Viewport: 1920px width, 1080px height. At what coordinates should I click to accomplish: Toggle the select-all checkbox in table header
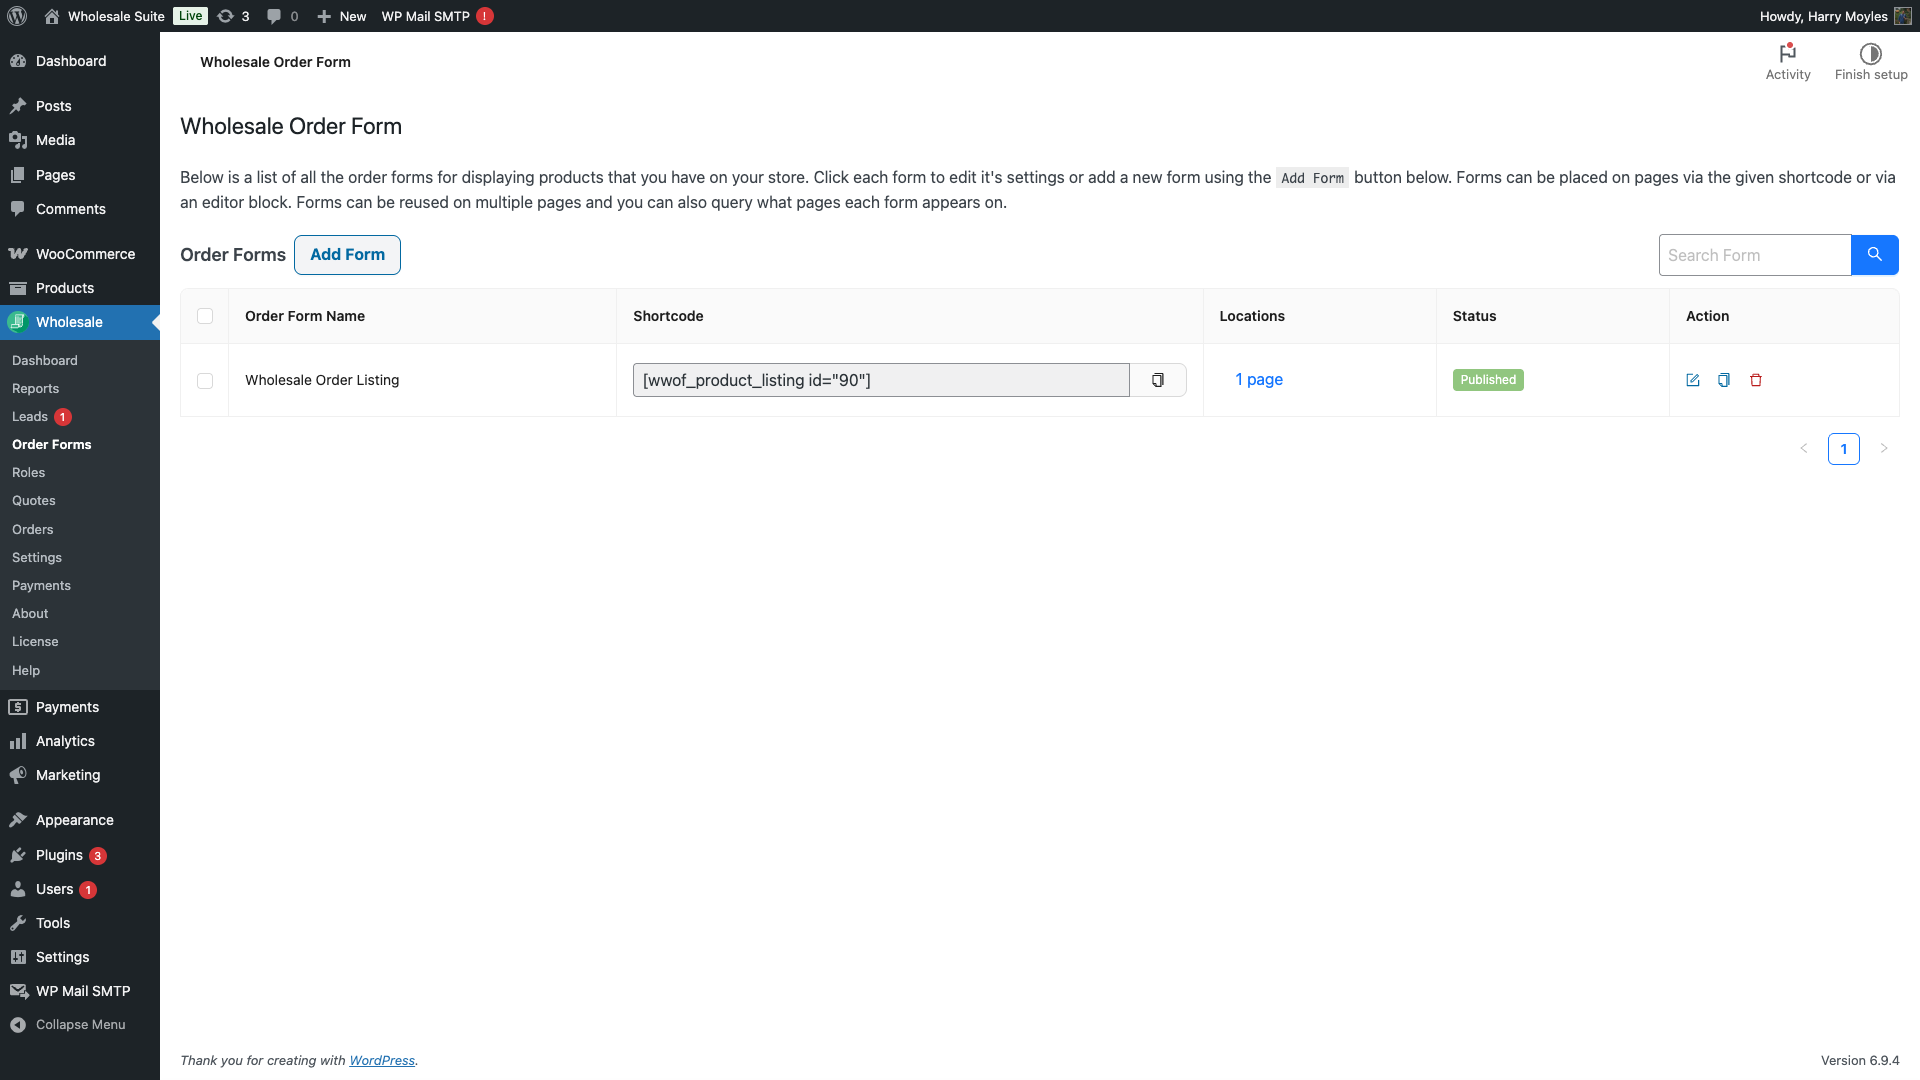(205, 316)
